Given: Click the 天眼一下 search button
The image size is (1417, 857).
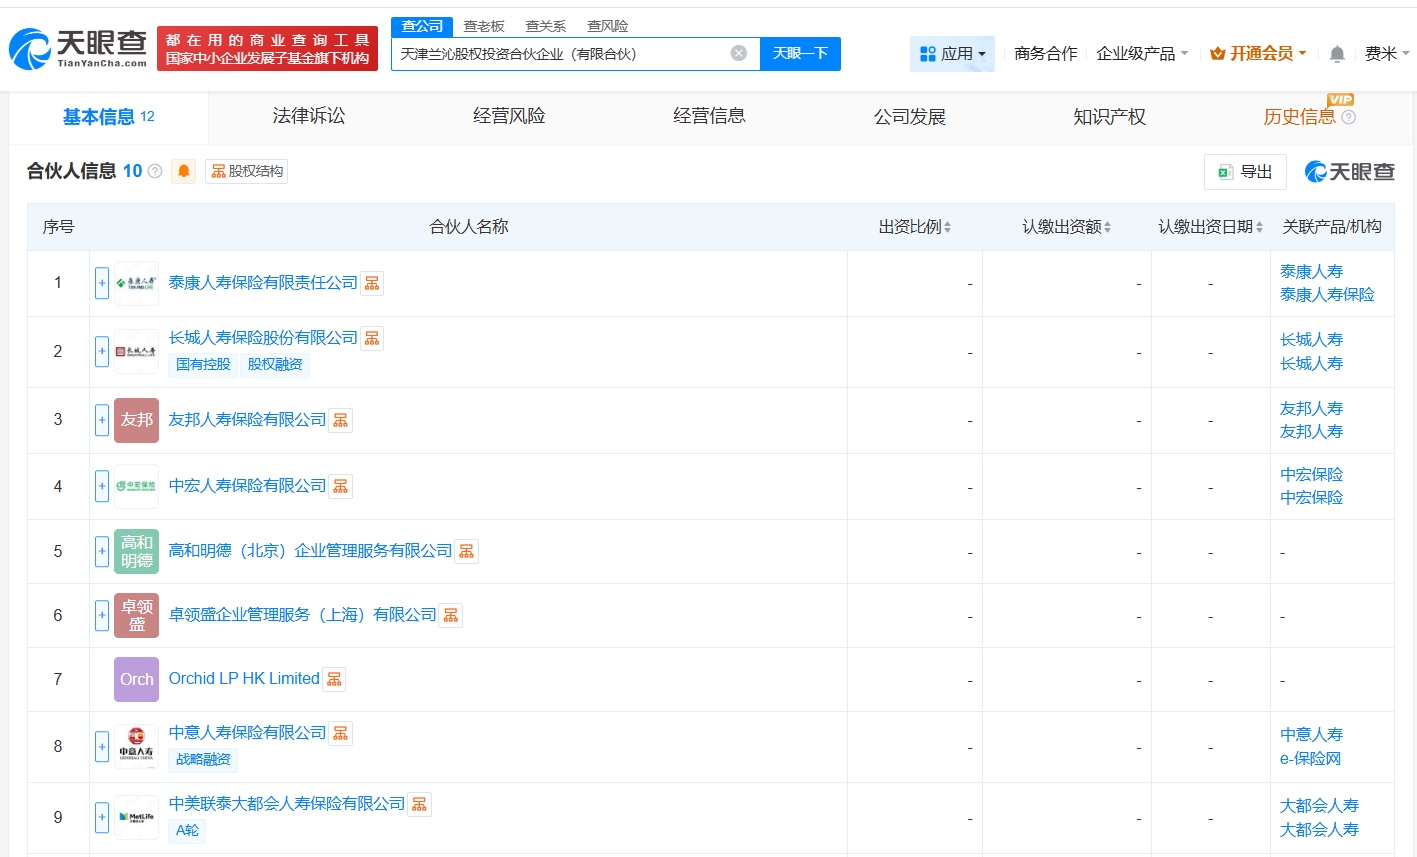Looking at the screenshot, I should click(800, 53).
